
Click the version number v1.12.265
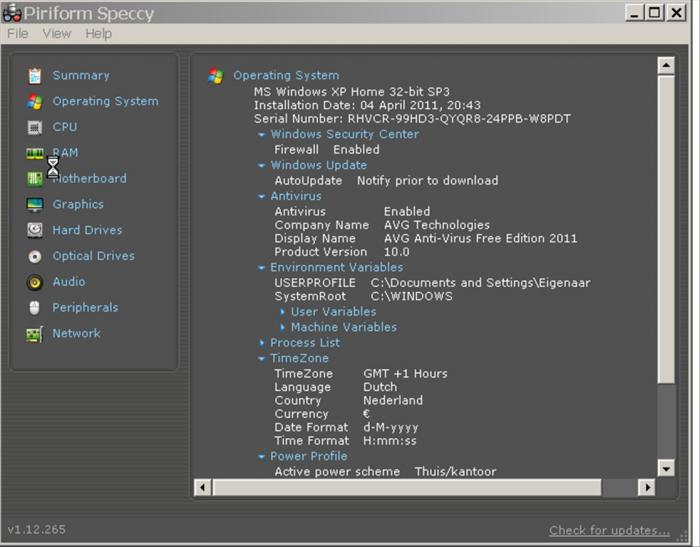pyautogui.click(x=37, y=530)
